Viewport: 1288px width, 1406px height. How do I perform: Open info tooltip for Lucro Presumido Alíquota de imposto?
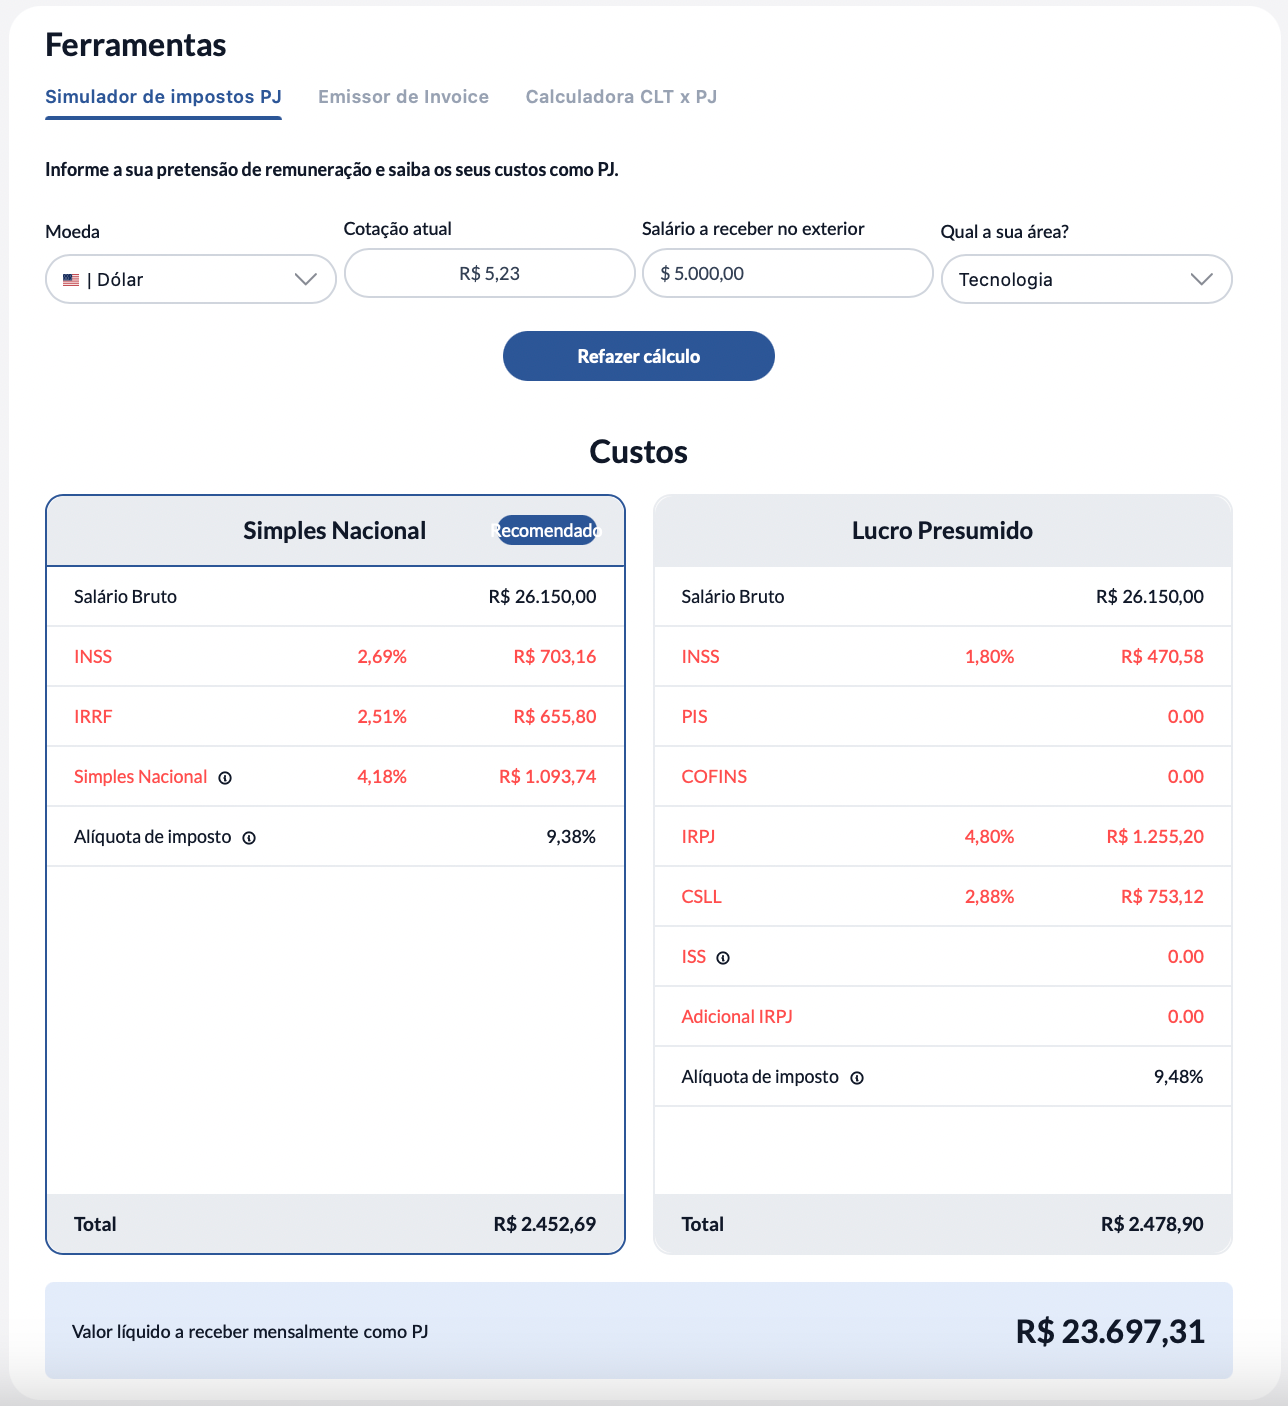pyautogui.click(x=857, y=1078)
